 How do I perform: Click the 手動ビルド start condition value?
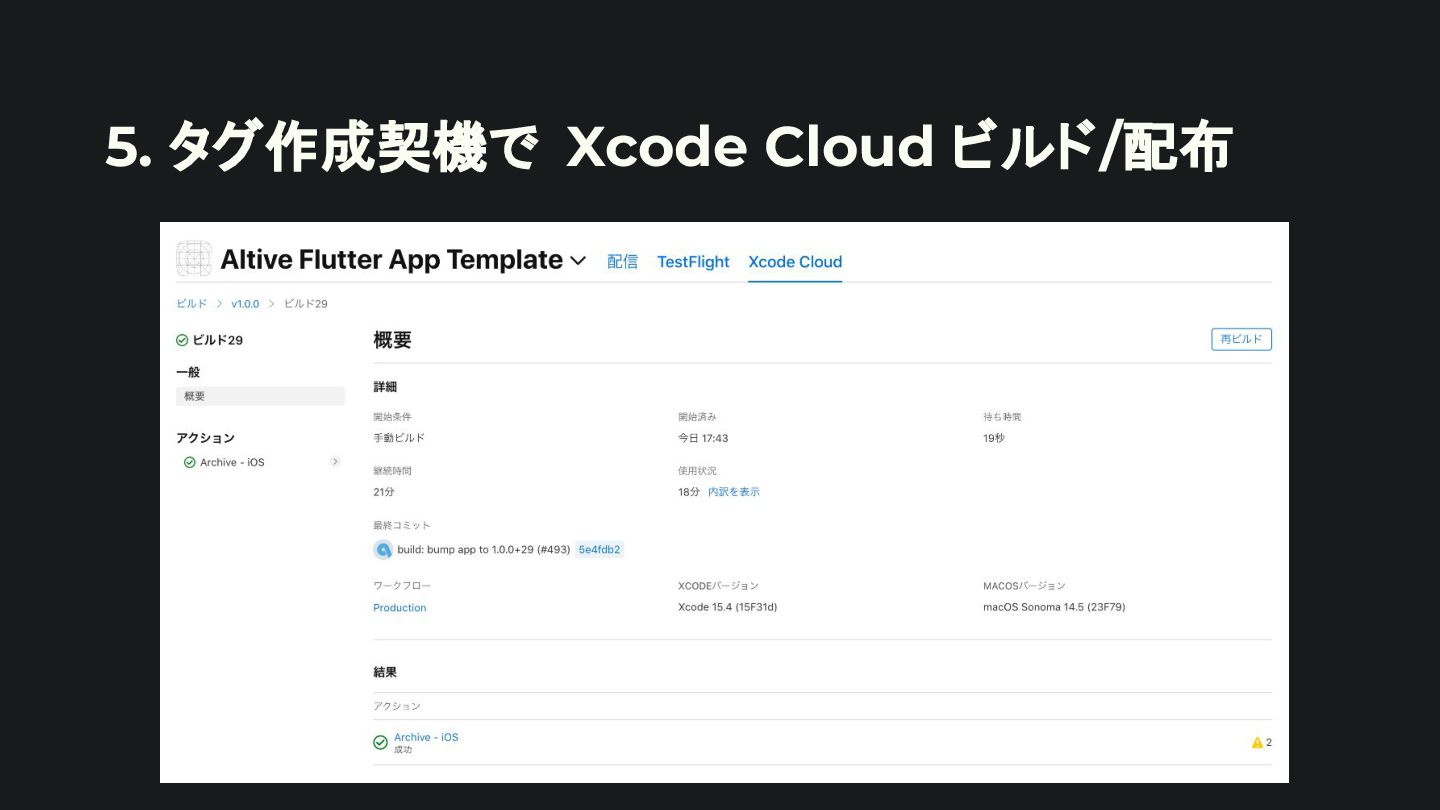pos(399,438)
